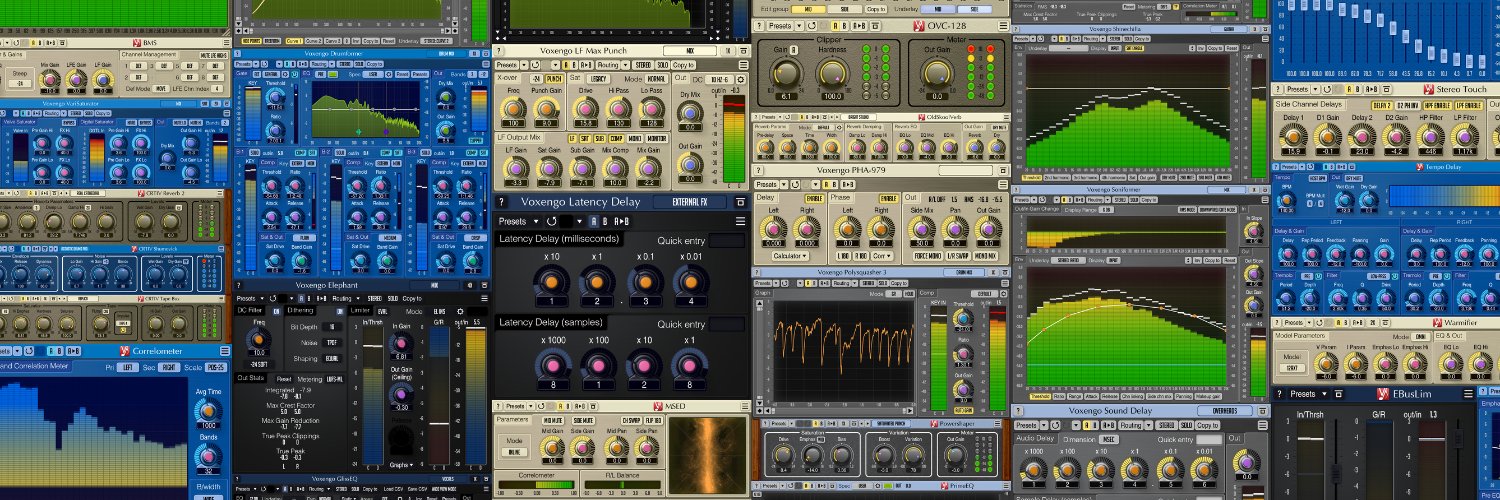Toggle PUNCH in LF Max Punch
1500x500 pixels.
554,79
